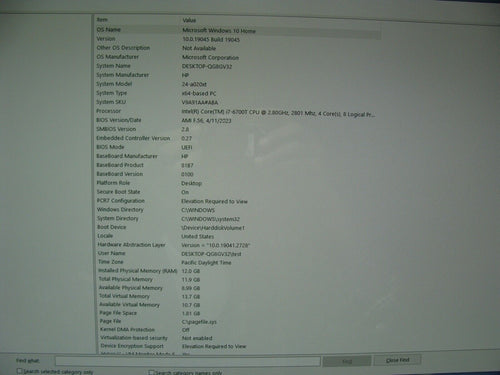This screenshot has height=375, width=500.
Task: Select the Embedded Controller Version row
Action: click(x=237, y=138)
